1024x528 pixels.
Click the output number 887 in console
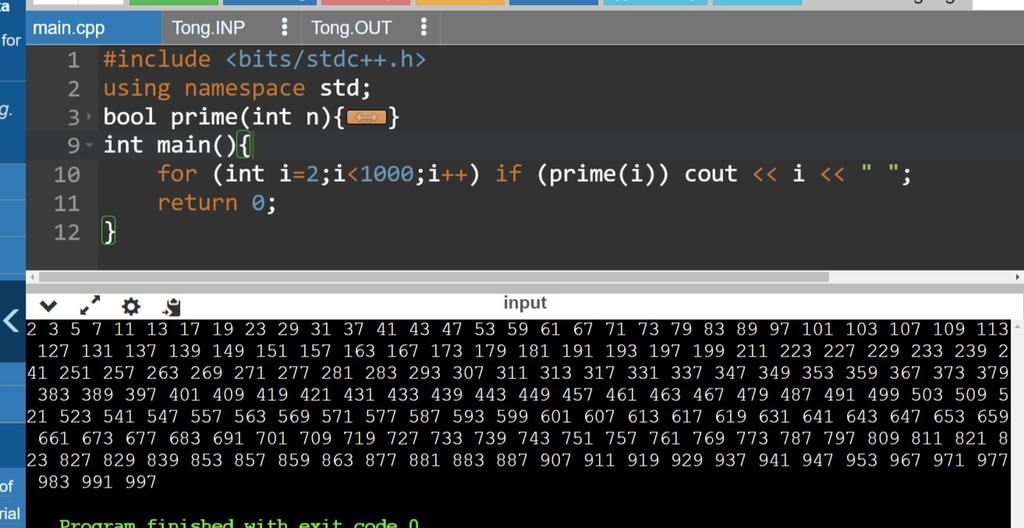point(511,460)
